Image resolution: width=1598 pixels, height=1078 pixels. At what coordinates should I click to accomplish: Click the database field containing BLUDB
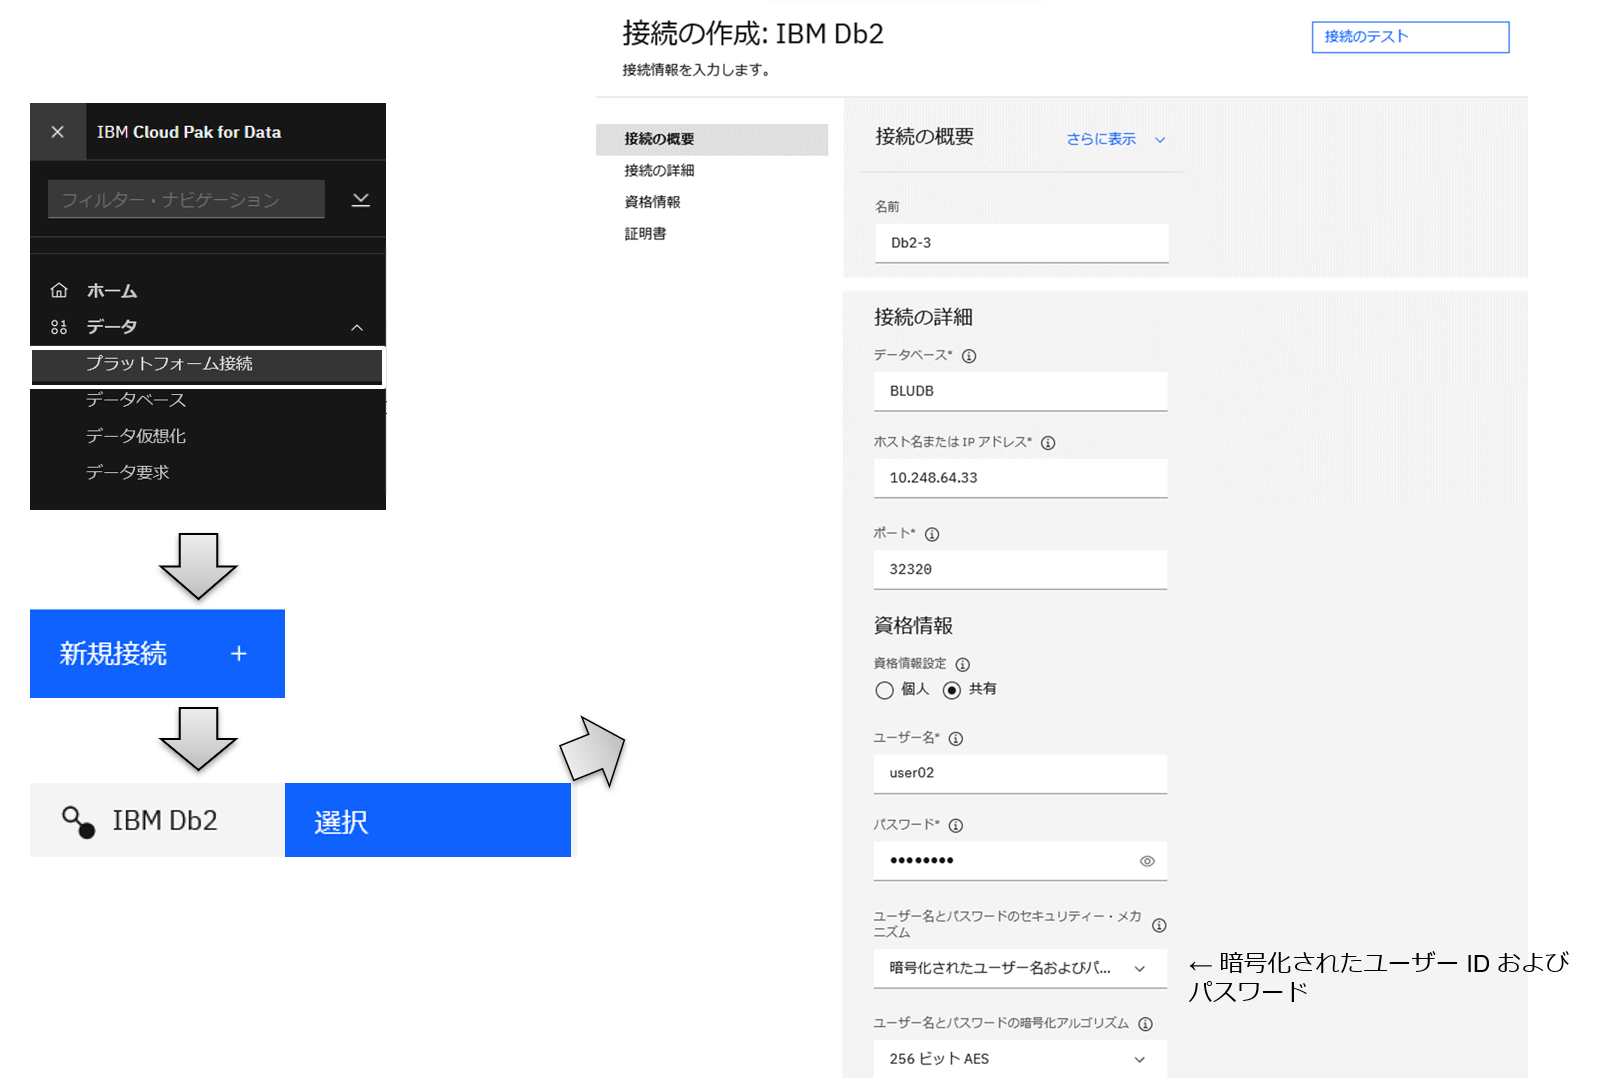click(1020, 391)
